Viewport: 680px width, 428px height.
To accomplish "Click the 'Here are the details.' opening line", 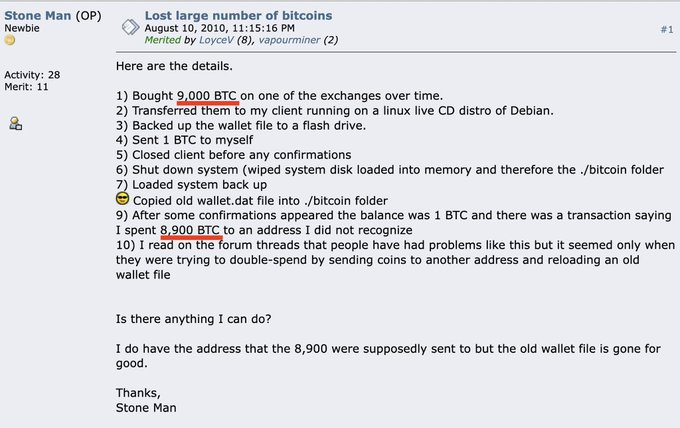I will tap(174, 66).
